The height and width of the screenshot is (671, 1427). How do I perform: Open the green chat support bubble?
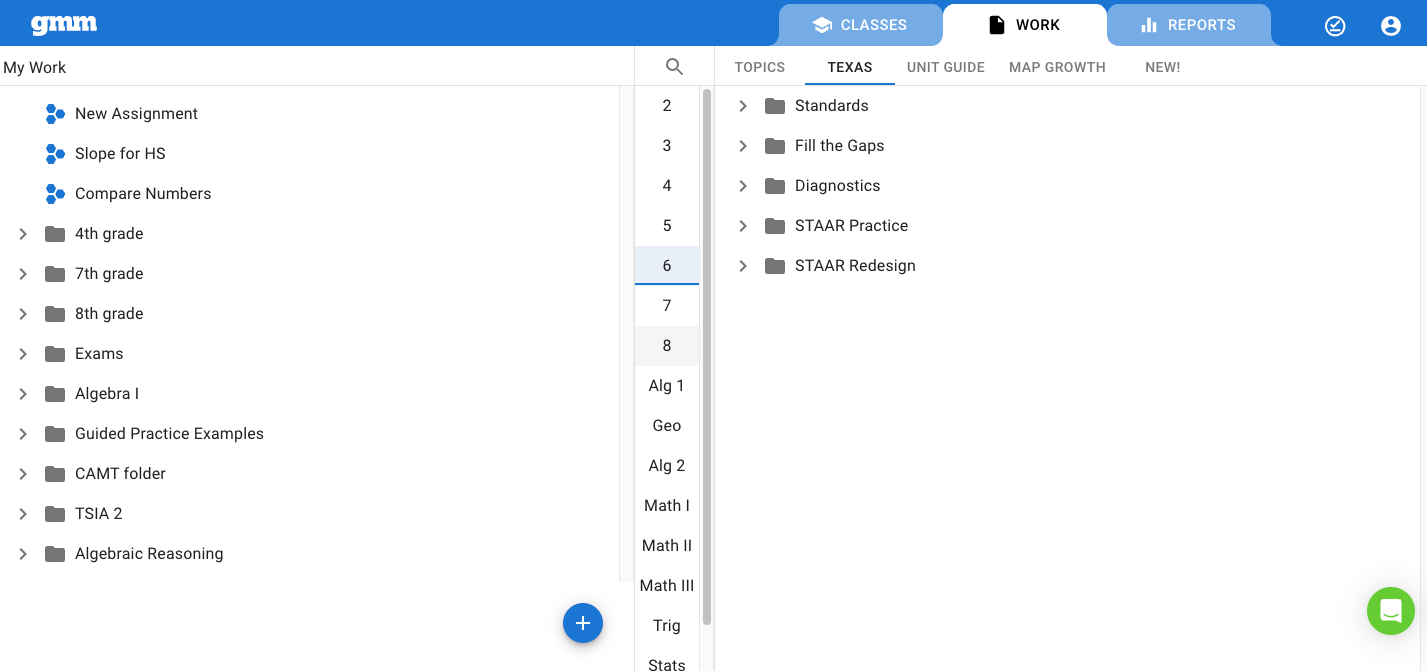(x=1390, y=610)
